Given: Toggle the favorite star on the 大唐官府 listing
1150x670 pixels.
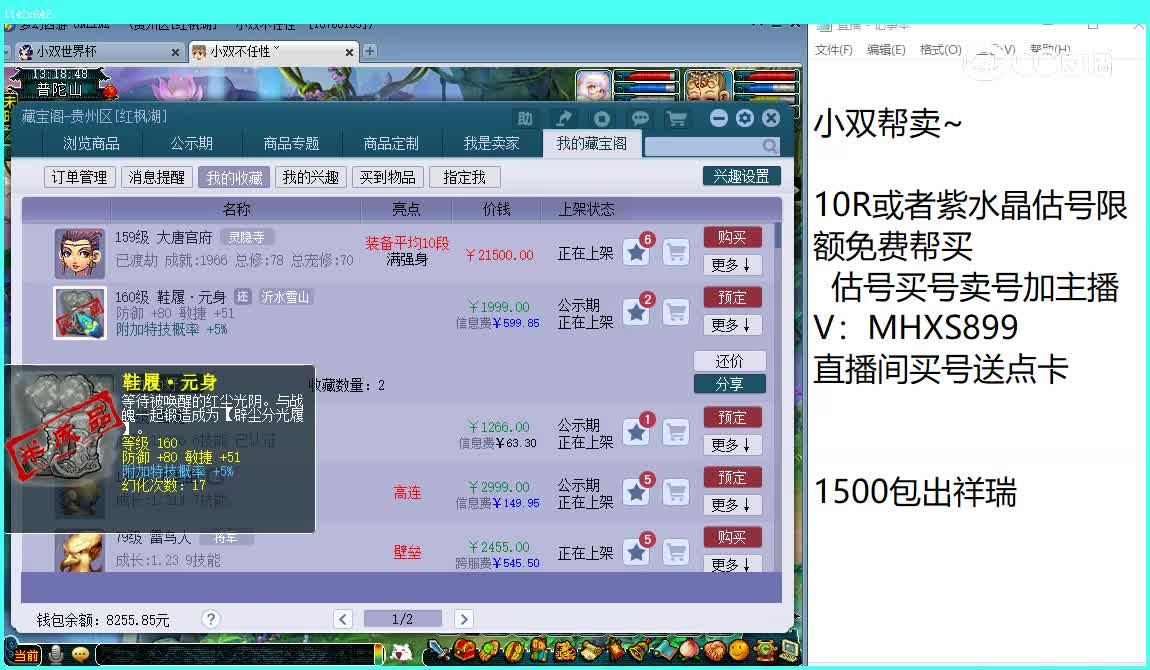Looking at the screenshot, I should pyautogui.click(x=636, y=252).
